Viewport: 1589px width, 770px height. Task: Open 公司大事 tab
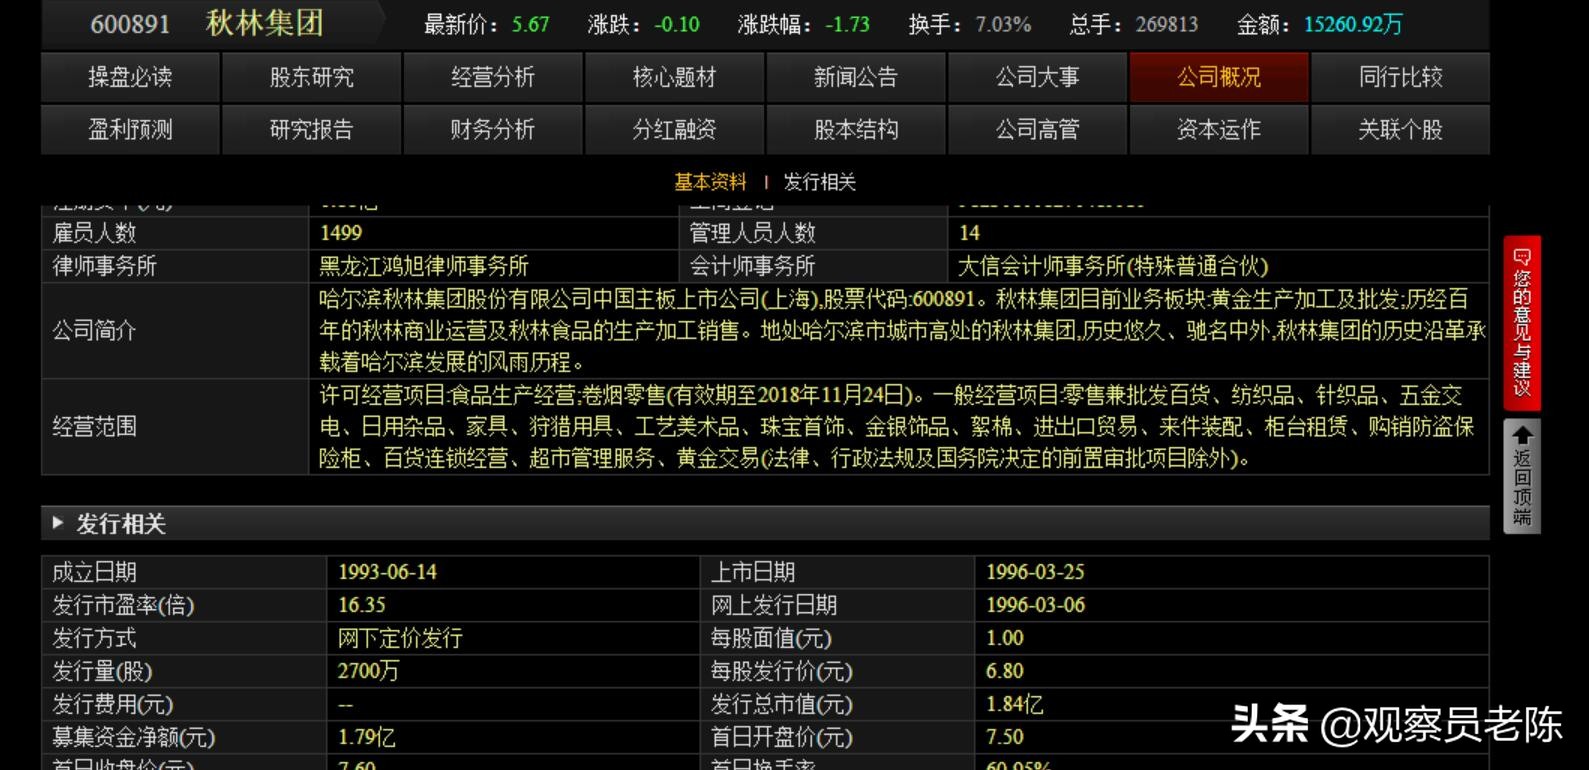tap(1038, 77)
